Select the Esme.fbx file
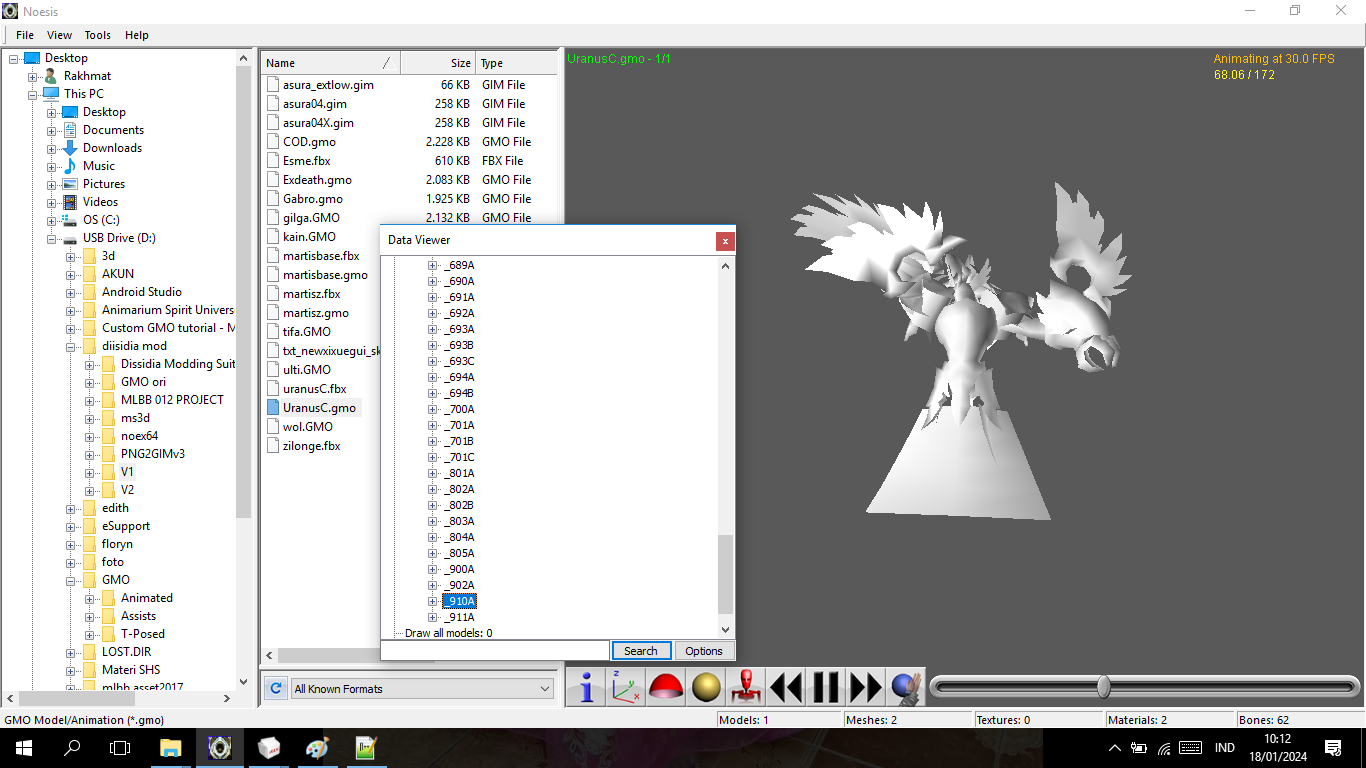 point(306,161)
